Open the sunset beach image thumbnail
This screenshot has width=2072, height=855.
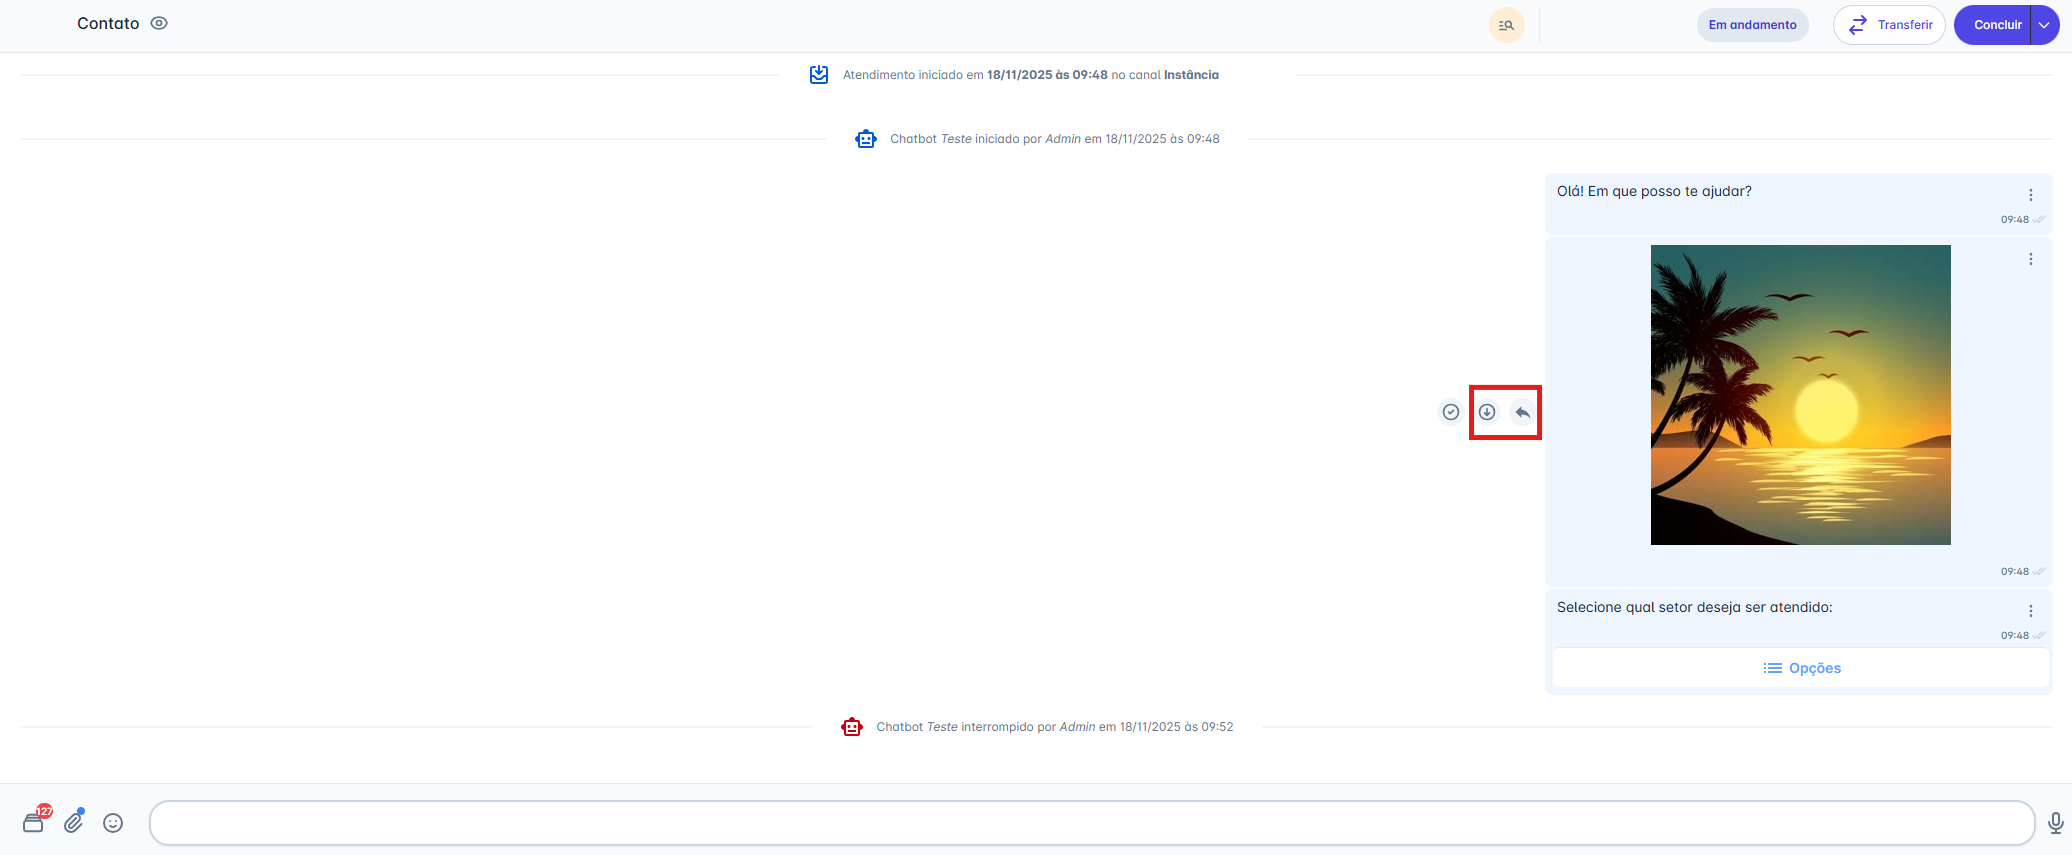point(1800,395)
